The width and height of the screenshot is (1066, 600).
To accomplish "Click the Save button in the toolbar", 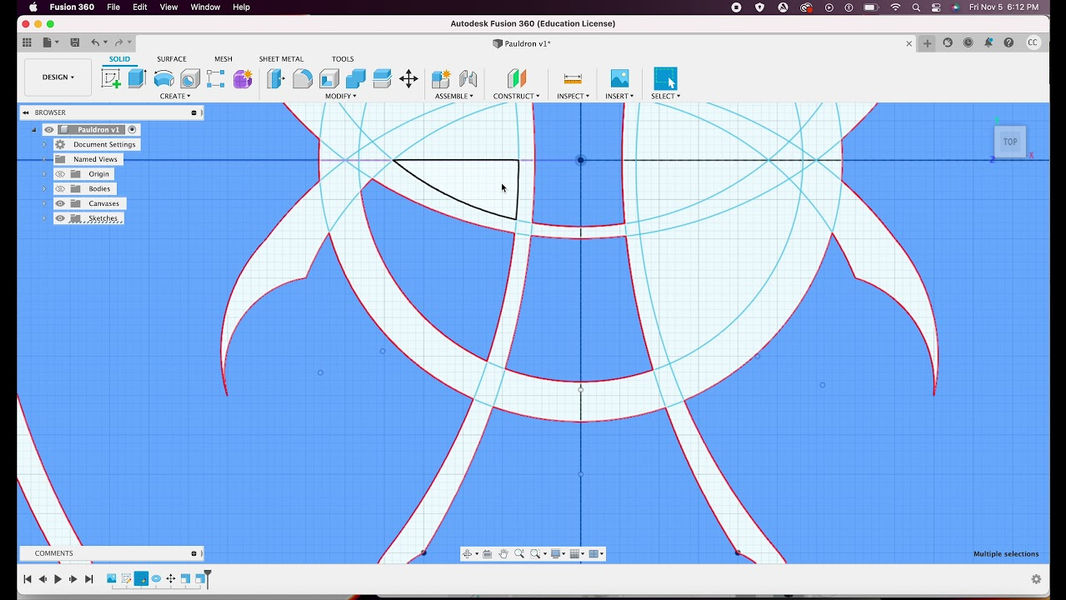I will (x=74, y=43).
